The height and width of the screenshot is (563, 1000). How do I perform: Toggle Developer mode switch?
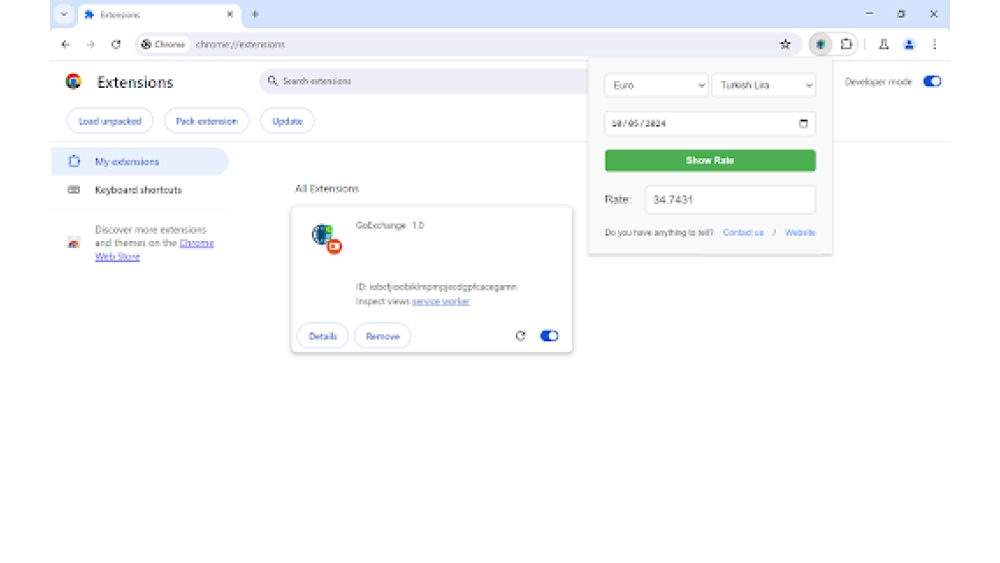point(932,82)
